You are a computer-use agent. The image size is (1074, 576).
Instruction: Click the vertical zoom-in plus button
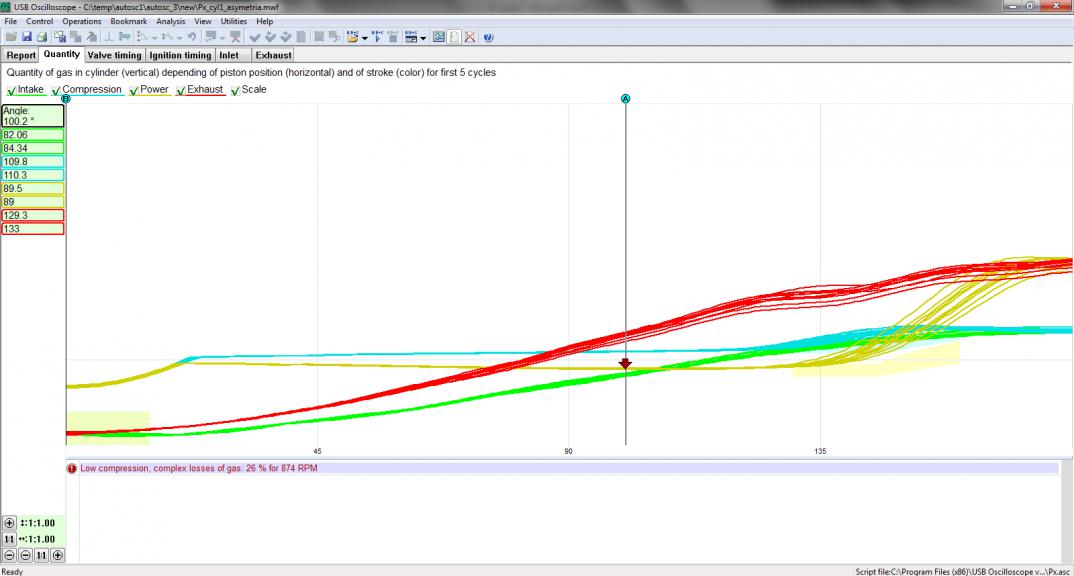click(x=9, y=523)
